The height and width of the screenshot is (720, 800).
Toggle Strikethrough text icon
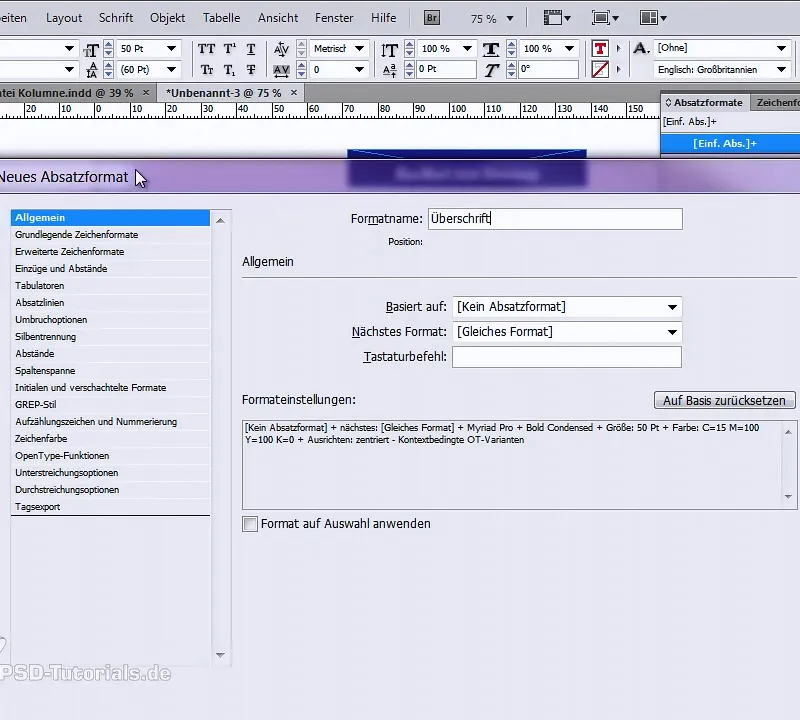[x=251, y=69]
